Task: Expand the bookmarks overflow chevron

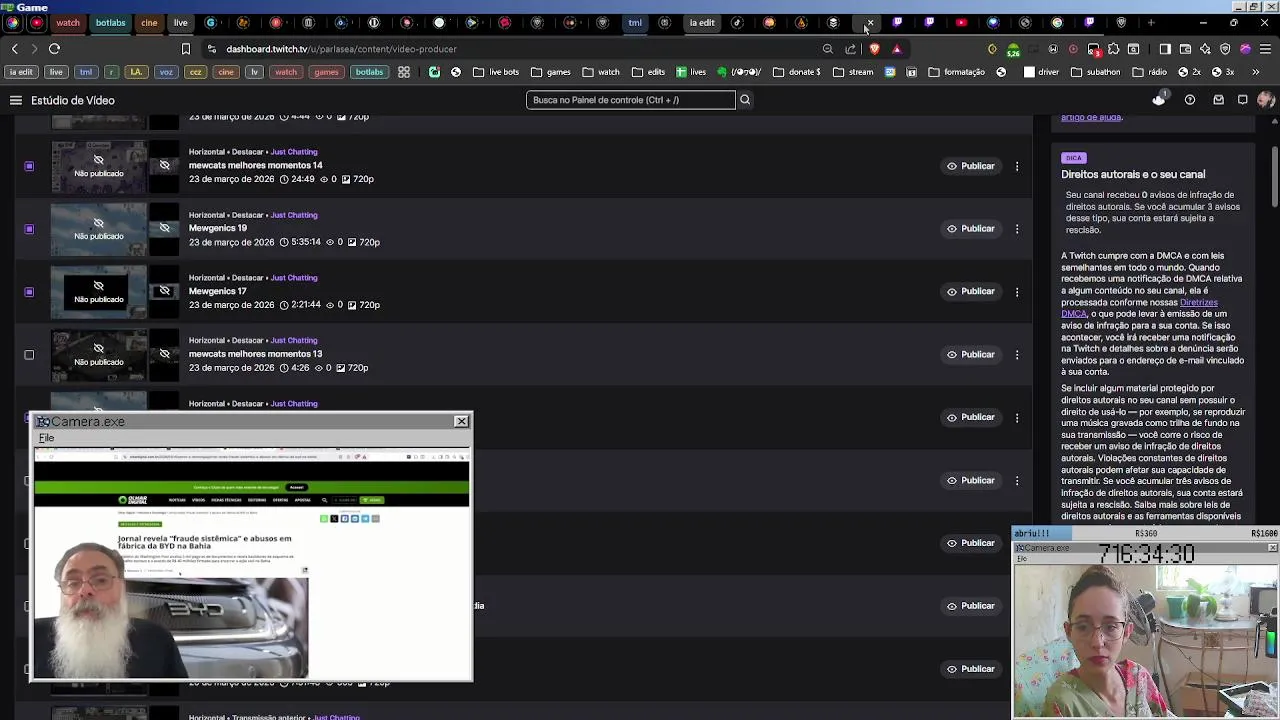Action: point(1256,72)
